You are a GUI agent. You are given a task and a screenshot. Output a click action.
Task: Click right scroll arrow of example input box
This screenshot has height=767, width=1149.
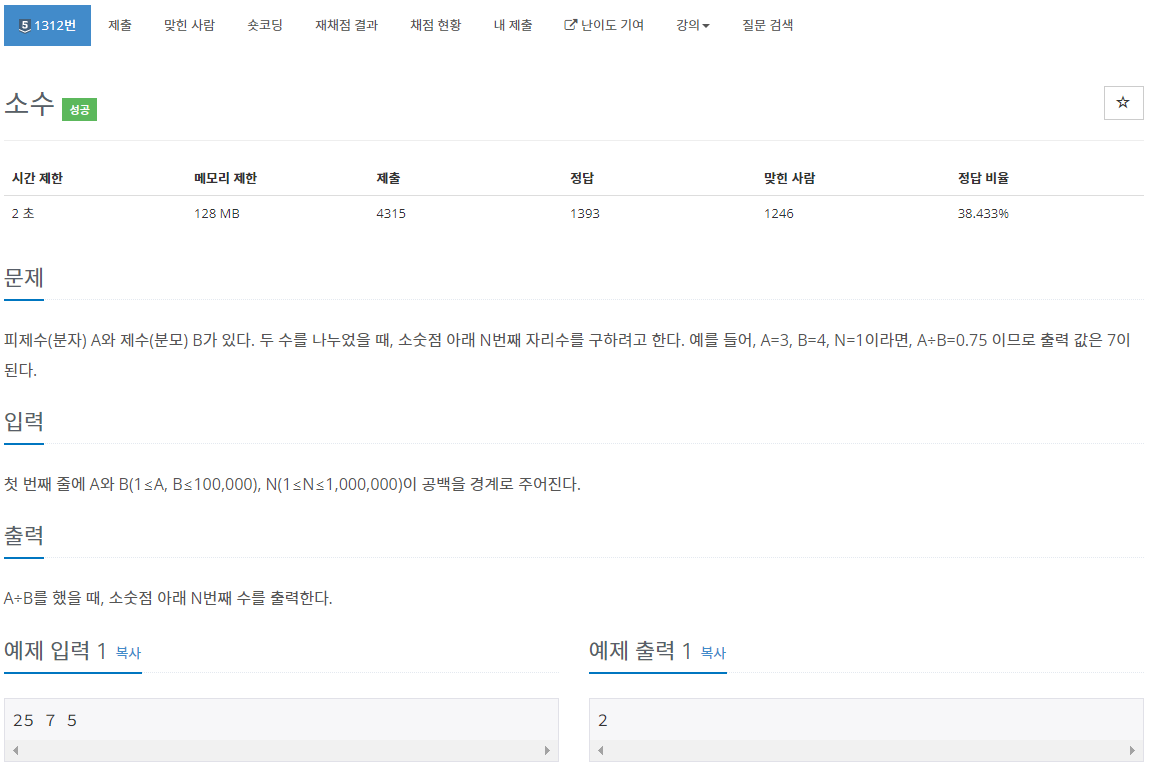click(547, 750)
